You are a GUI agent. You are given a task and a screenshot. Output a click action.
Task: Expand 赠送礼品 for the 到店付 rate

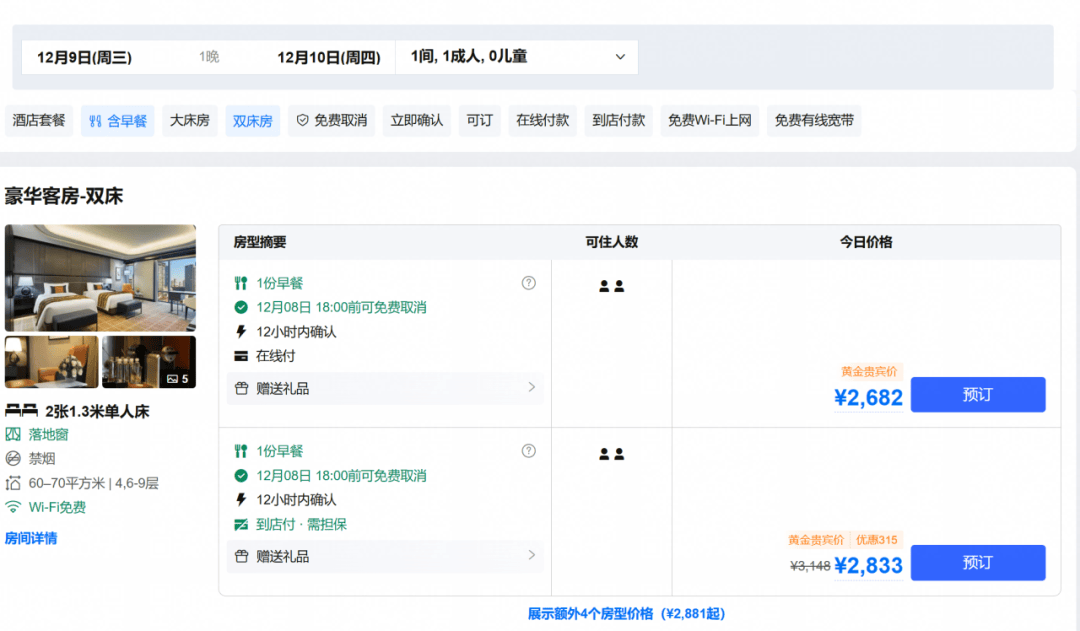pyautogui.click(x=385, y=556)
